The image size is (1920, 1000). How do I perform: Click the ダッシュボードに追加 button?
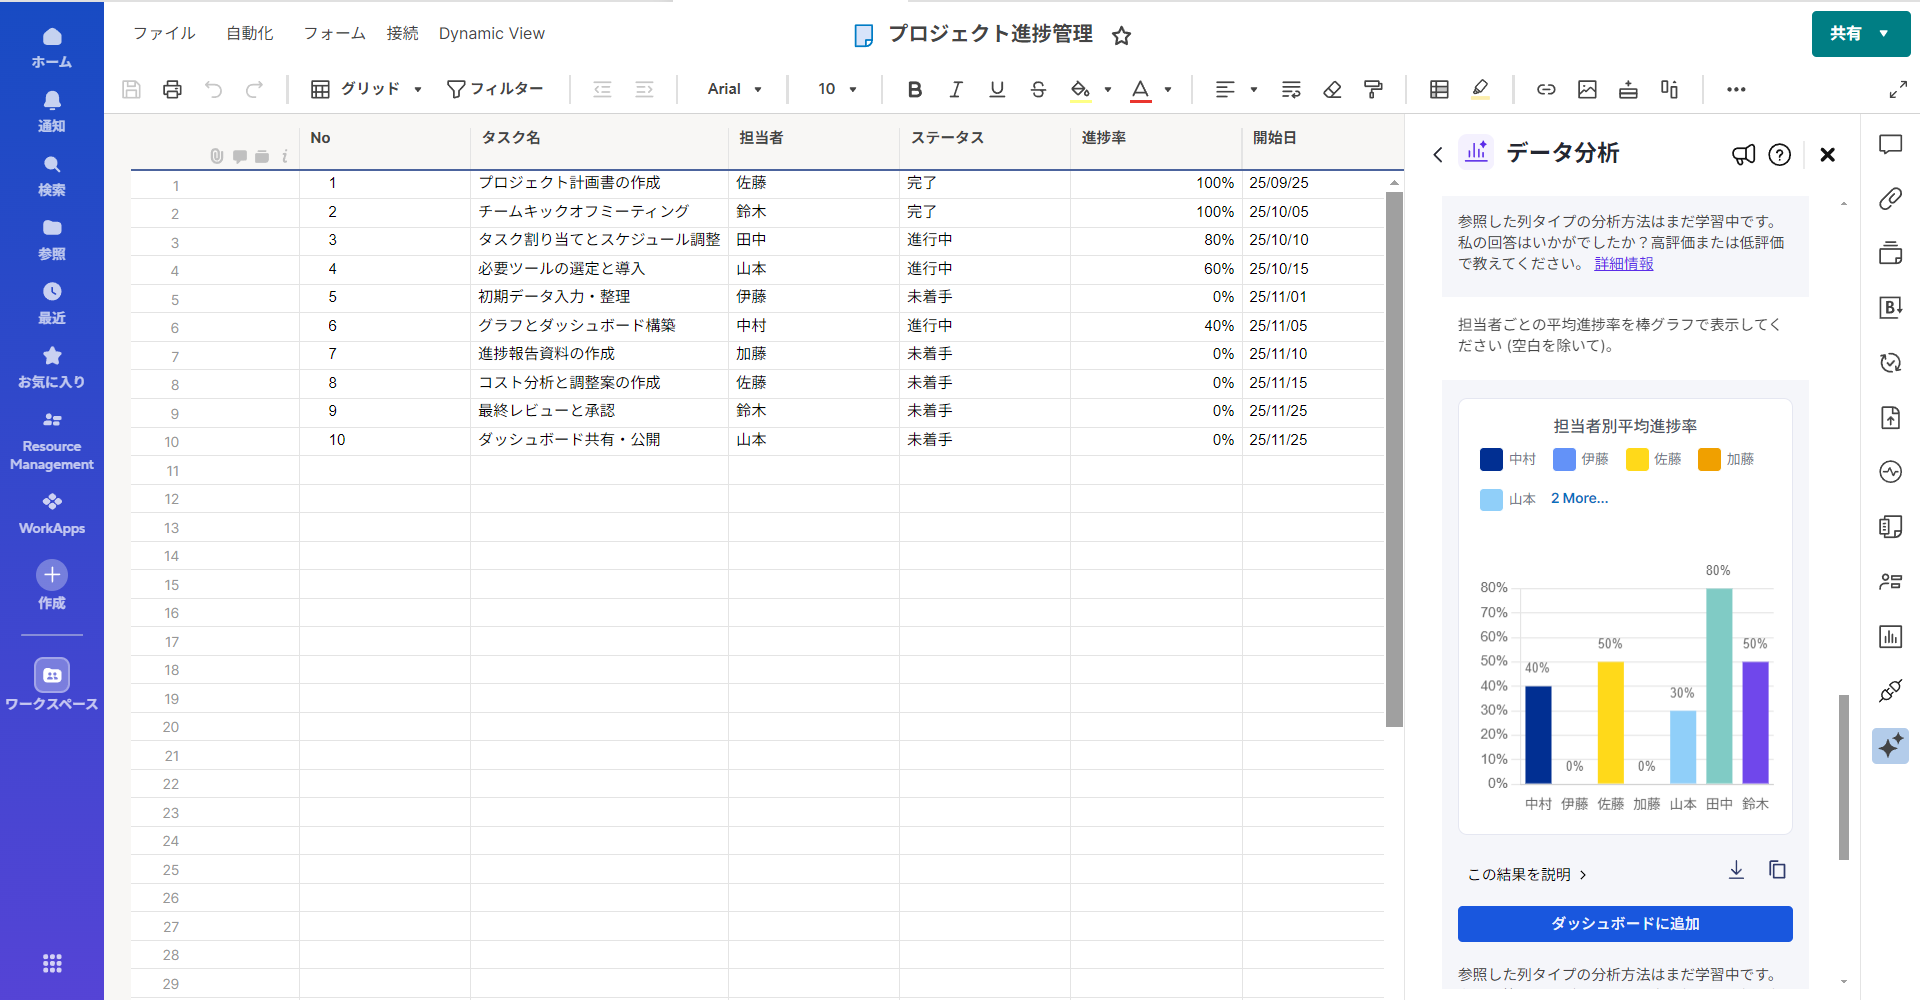pos(1625,924)
